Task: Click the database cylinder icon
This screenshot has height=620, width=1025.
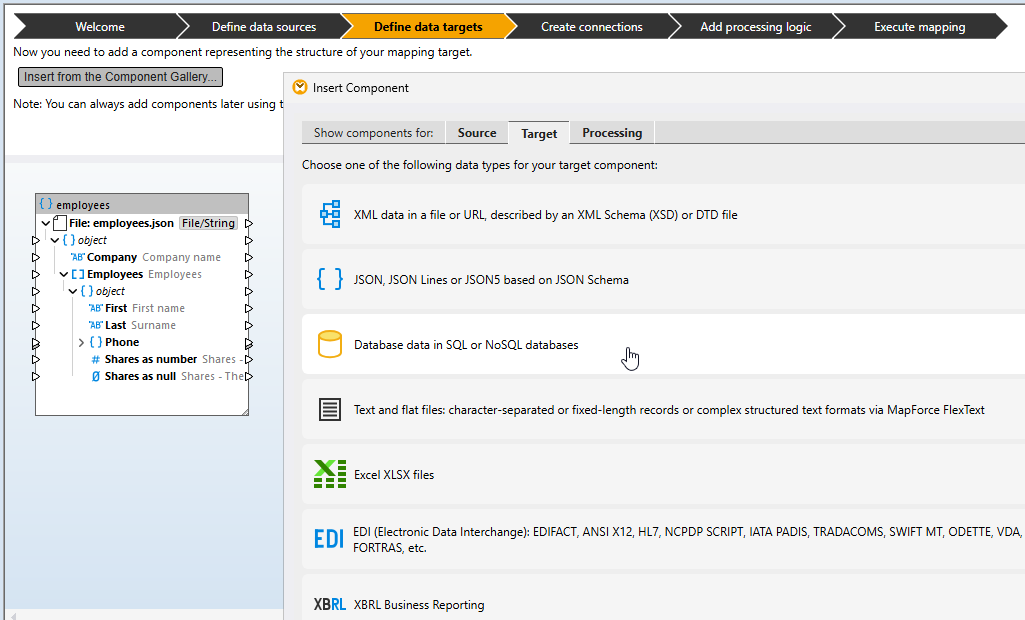Action: (330, 345)
